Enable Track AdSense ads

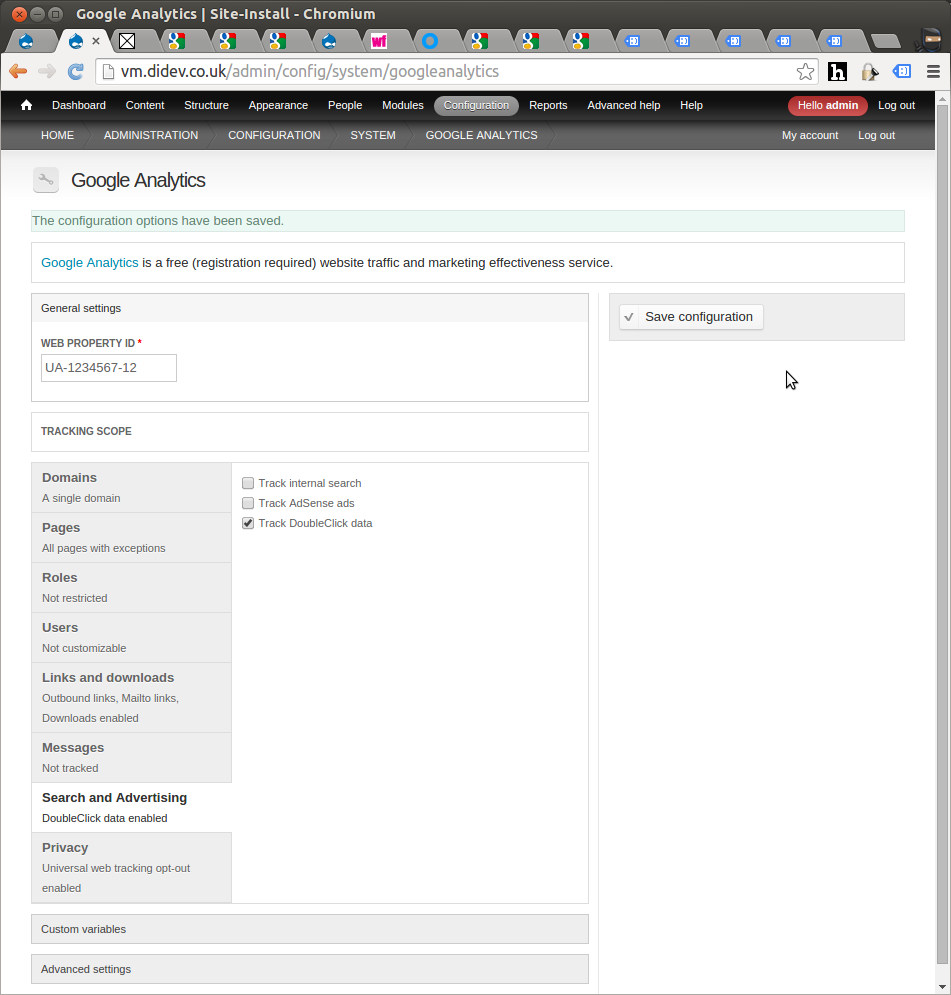tap(248, 503)
